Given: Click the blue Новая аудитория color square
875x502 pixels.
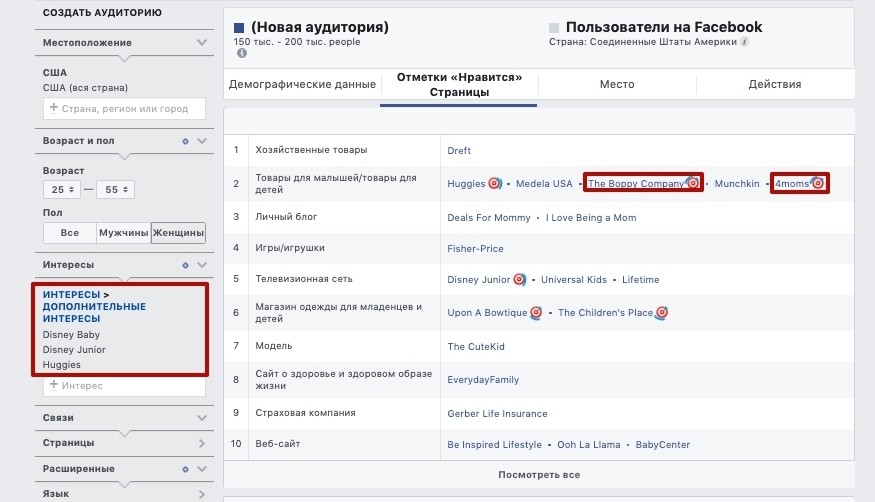Looking at the screenshot, I should 239,28.
